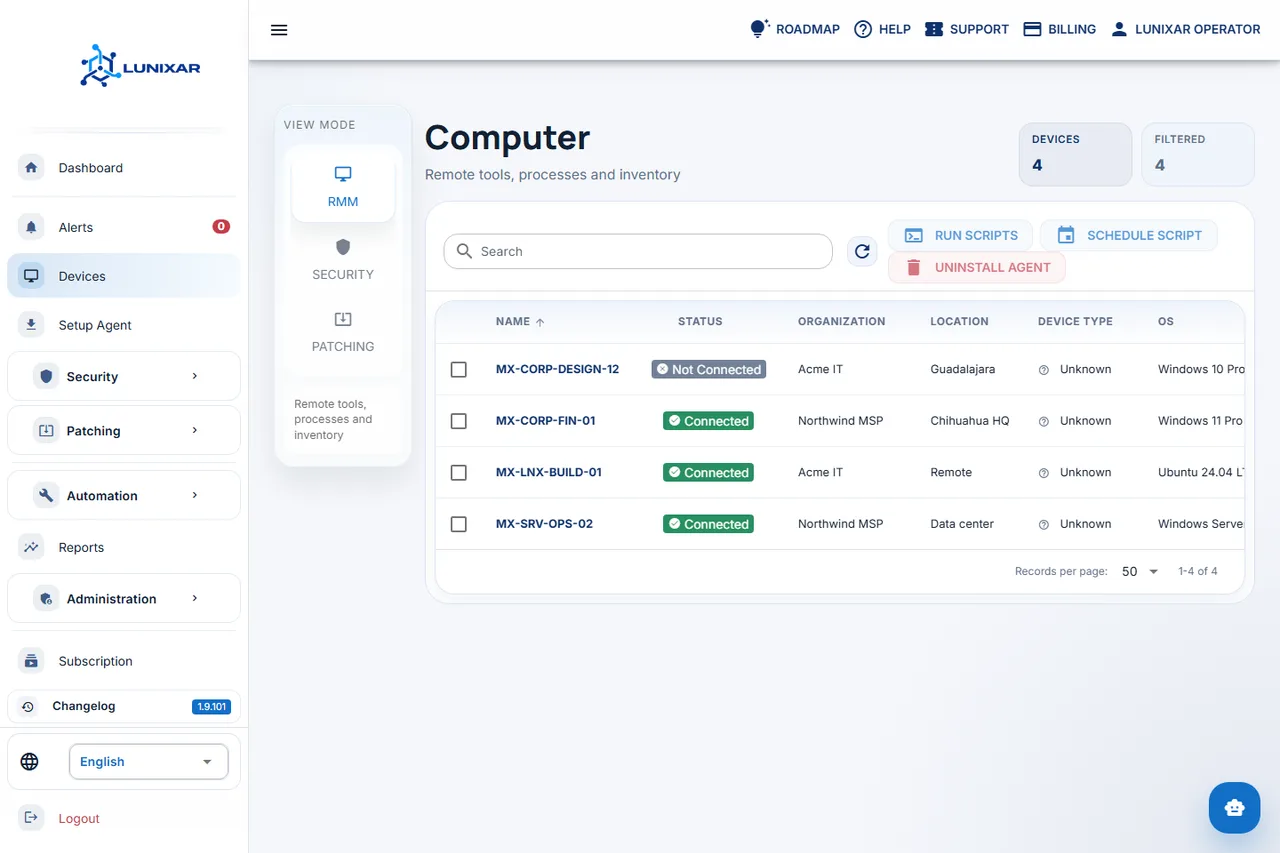1280x853 pixels.
Task: Sort by the Organization column header
Action: pos(841,321)
